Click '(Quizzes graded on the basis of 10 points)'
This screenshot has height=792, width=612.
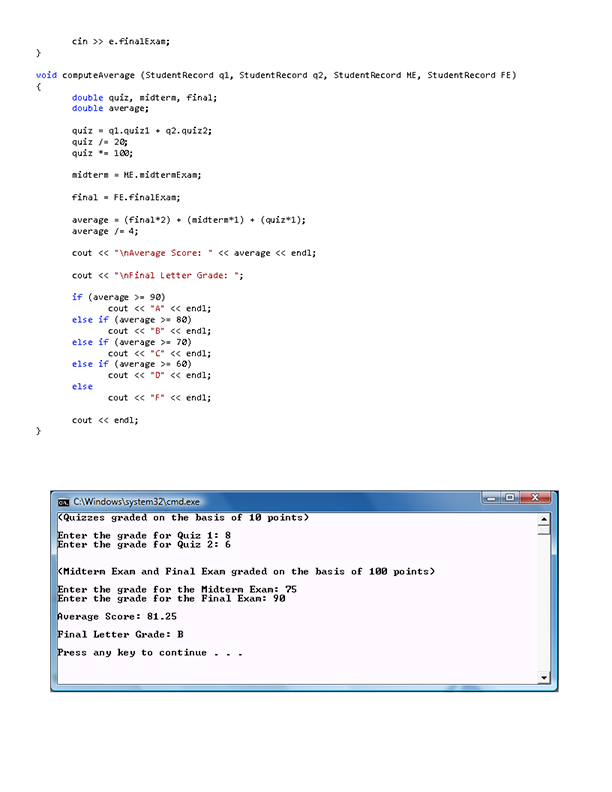point(183,518)
